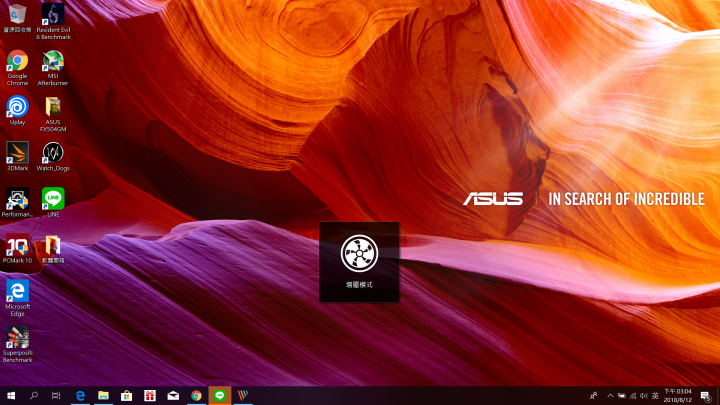Open the MSI Afterburner desktop shortcut

click(x=53, y=68)
